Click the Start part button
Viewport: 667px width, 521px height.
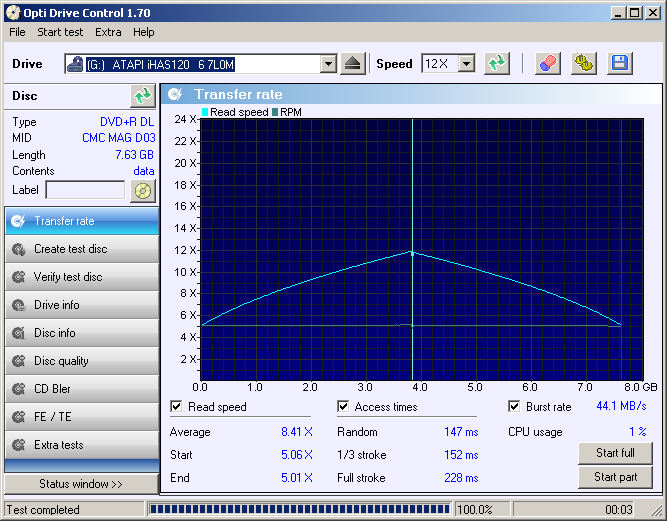point(615,478)
